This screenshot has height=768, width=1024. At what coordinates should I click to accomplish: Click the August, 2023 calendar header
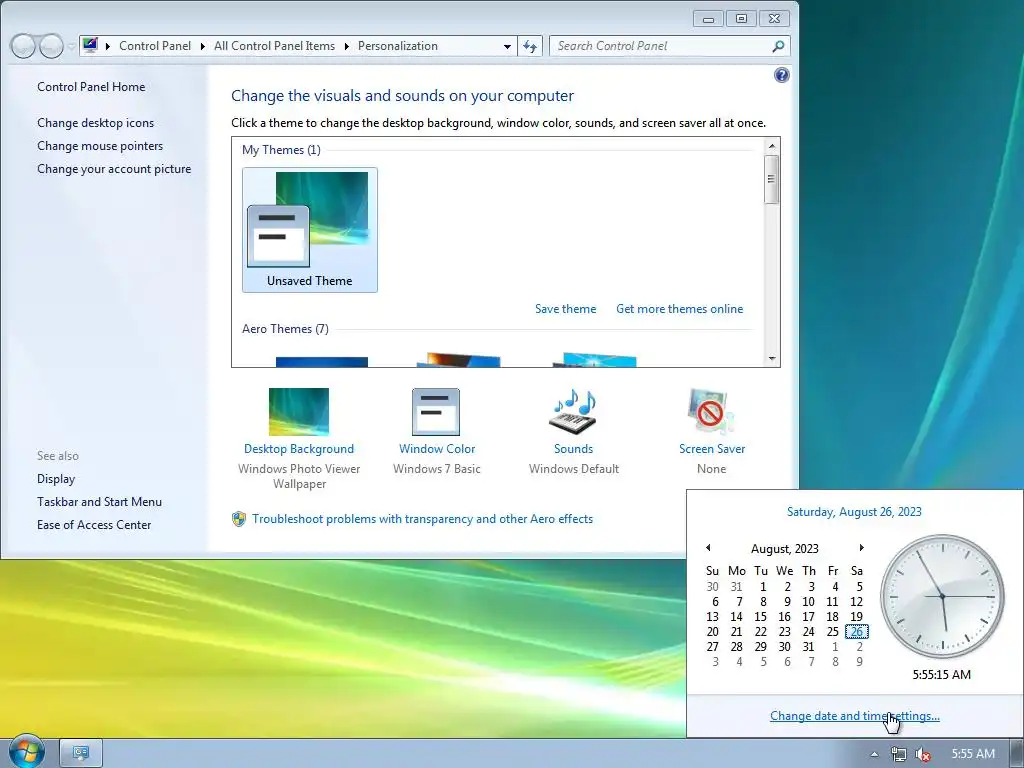(x=784, y=549)
